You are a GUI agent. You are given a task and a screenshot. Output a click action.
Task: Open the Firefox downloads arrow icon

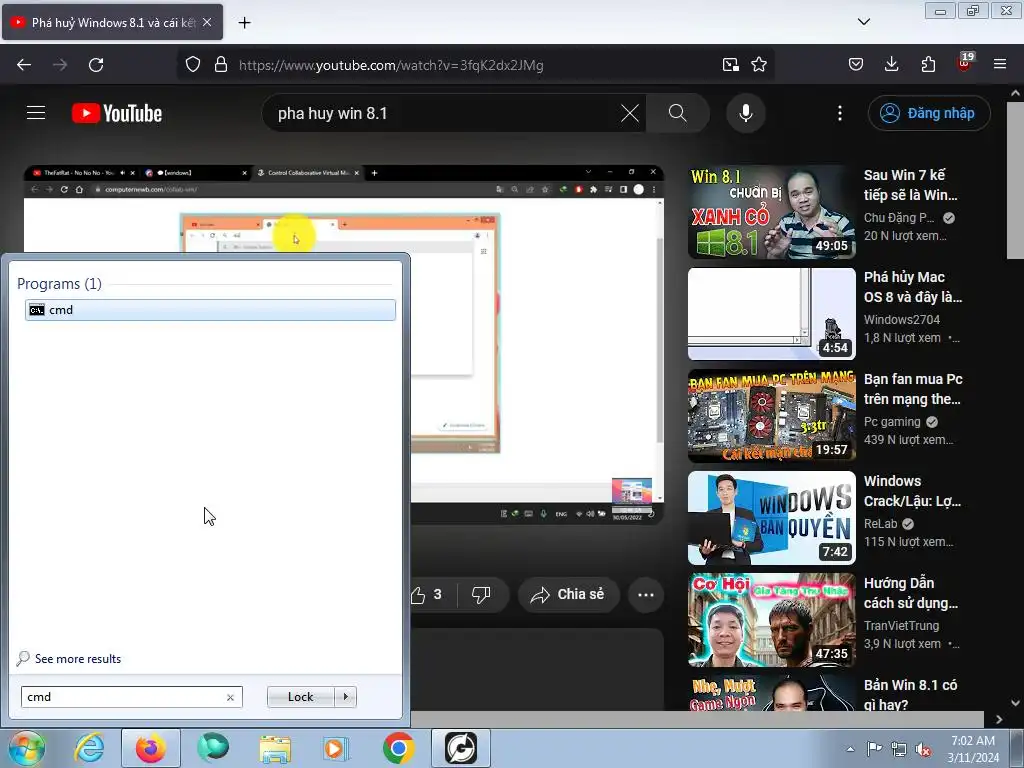(x=891, y=65)
